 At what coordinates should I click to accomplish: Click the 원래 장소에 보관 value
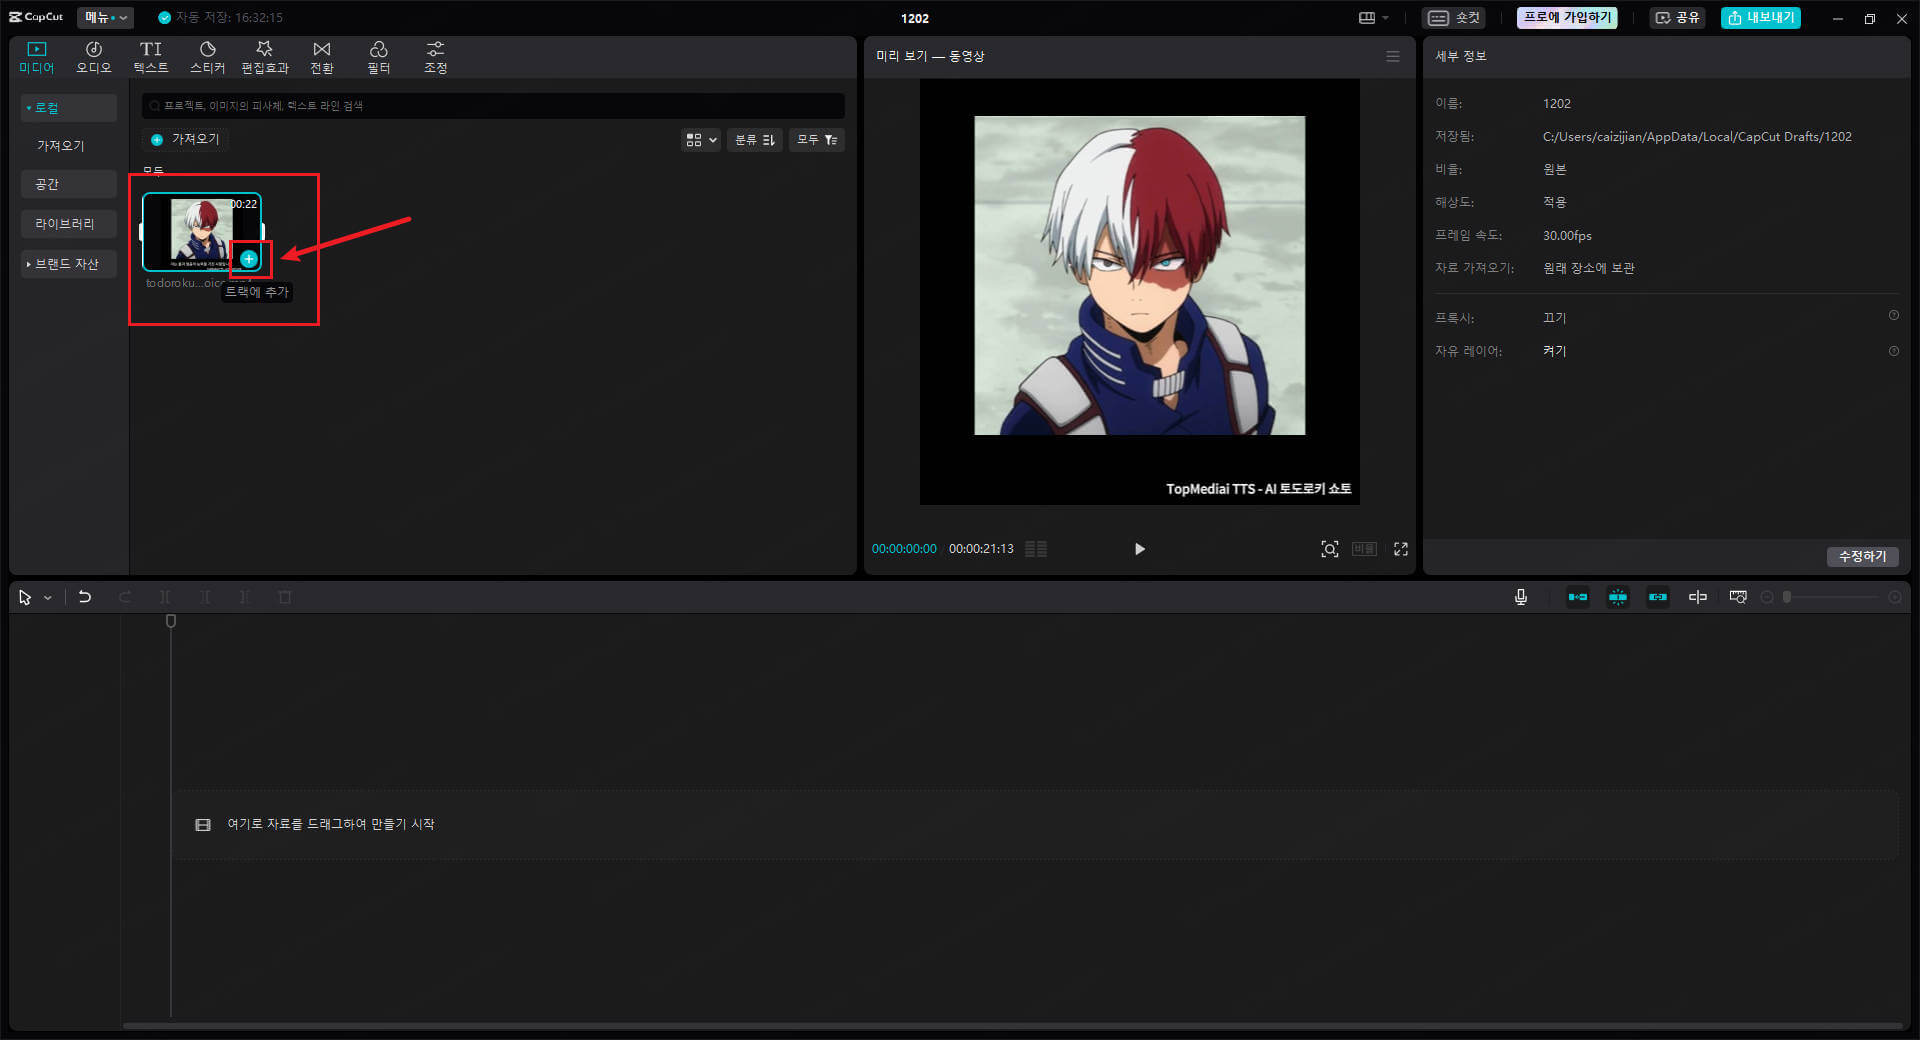tap(1588, 268)
